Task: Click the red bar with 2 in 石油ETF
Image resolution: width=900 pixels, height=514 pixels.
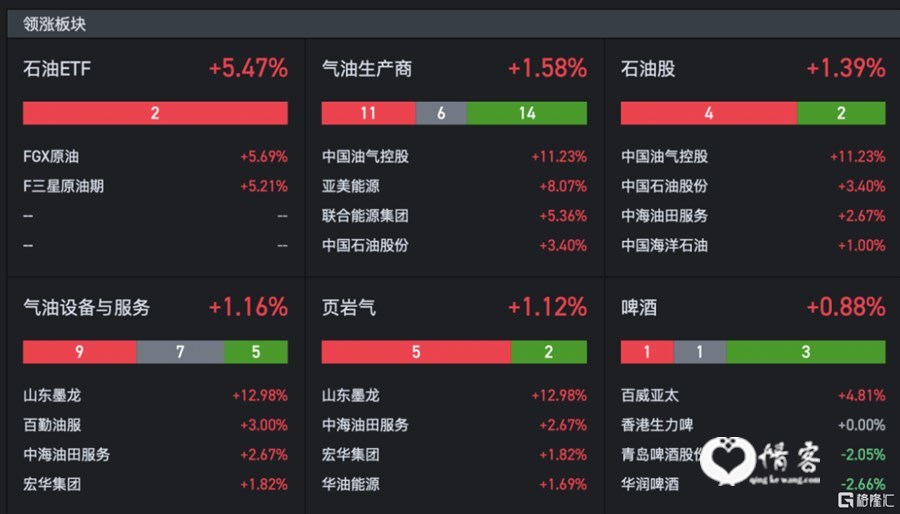Action: pos(155,113)
